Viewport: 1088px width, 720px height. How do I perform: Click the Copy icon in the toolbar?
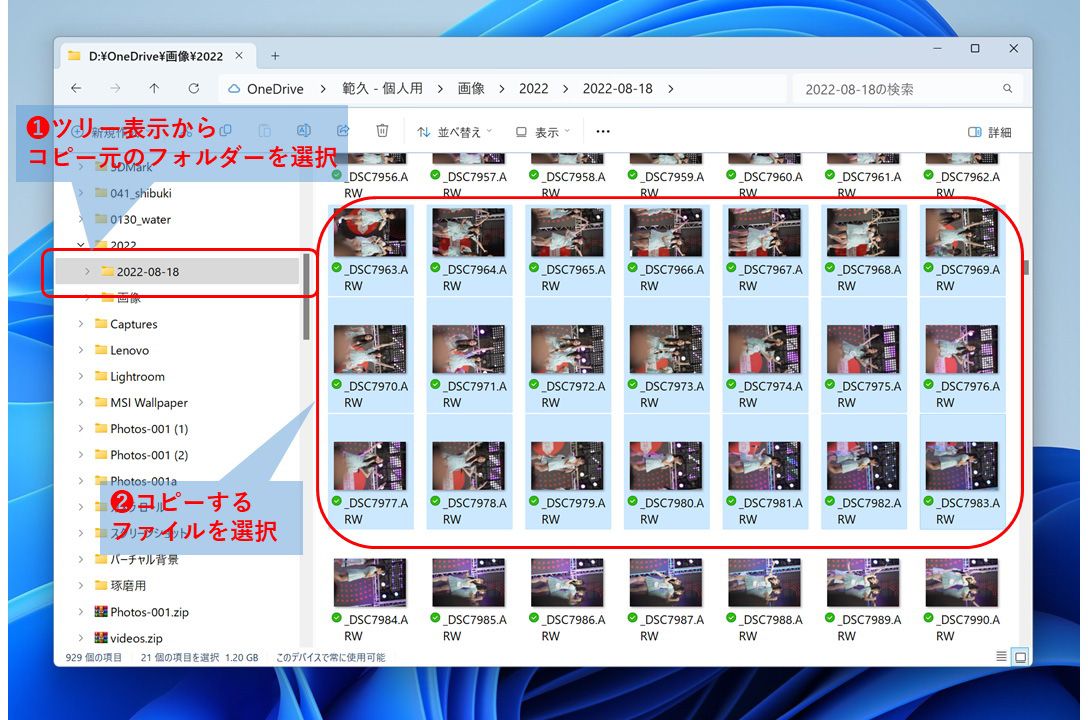tap(226, 130)
